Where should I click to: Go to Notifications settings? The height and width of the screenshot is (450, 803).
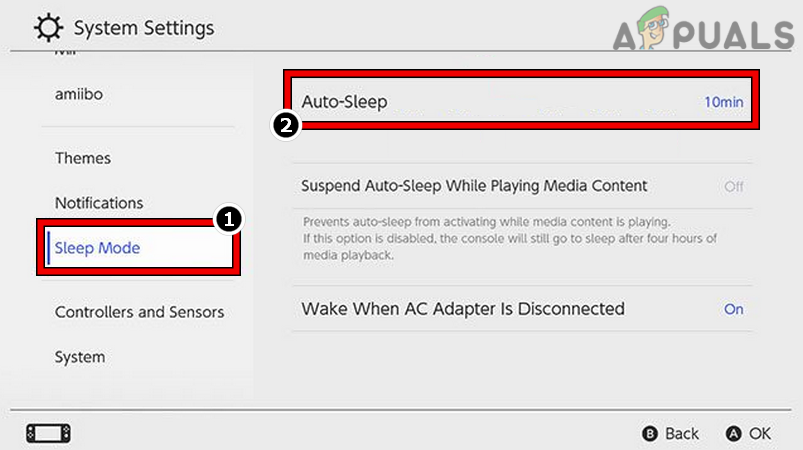coord(99,203)
